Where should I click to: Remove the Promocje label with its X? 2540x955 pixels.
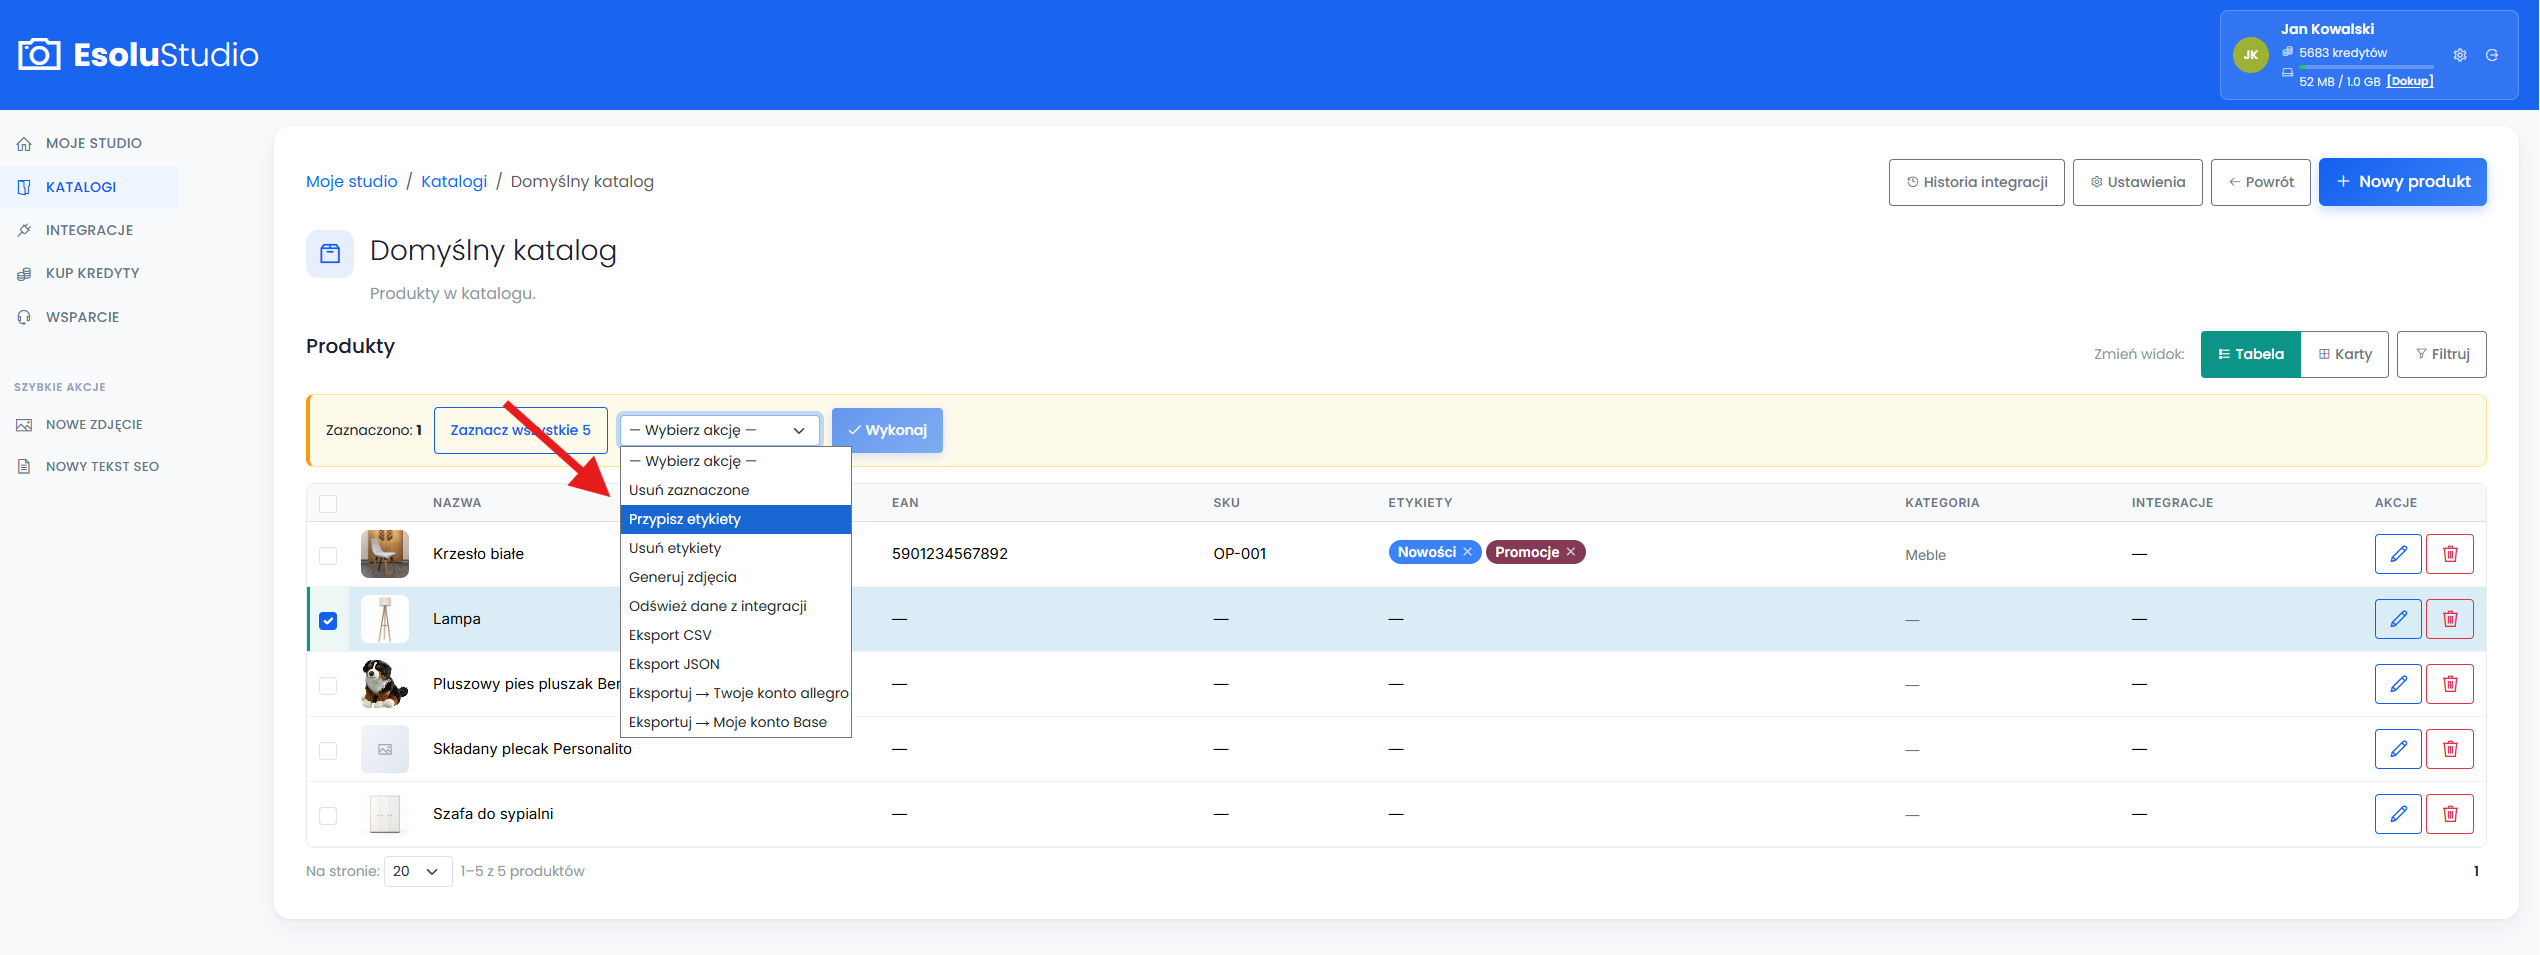(x=1571, y=552)
